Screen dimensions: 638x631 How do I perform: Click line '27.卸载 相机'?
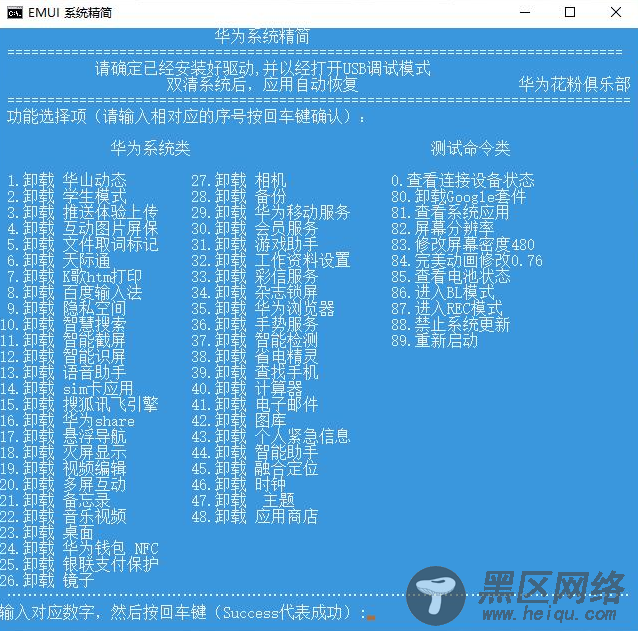[x=239, y=181]
